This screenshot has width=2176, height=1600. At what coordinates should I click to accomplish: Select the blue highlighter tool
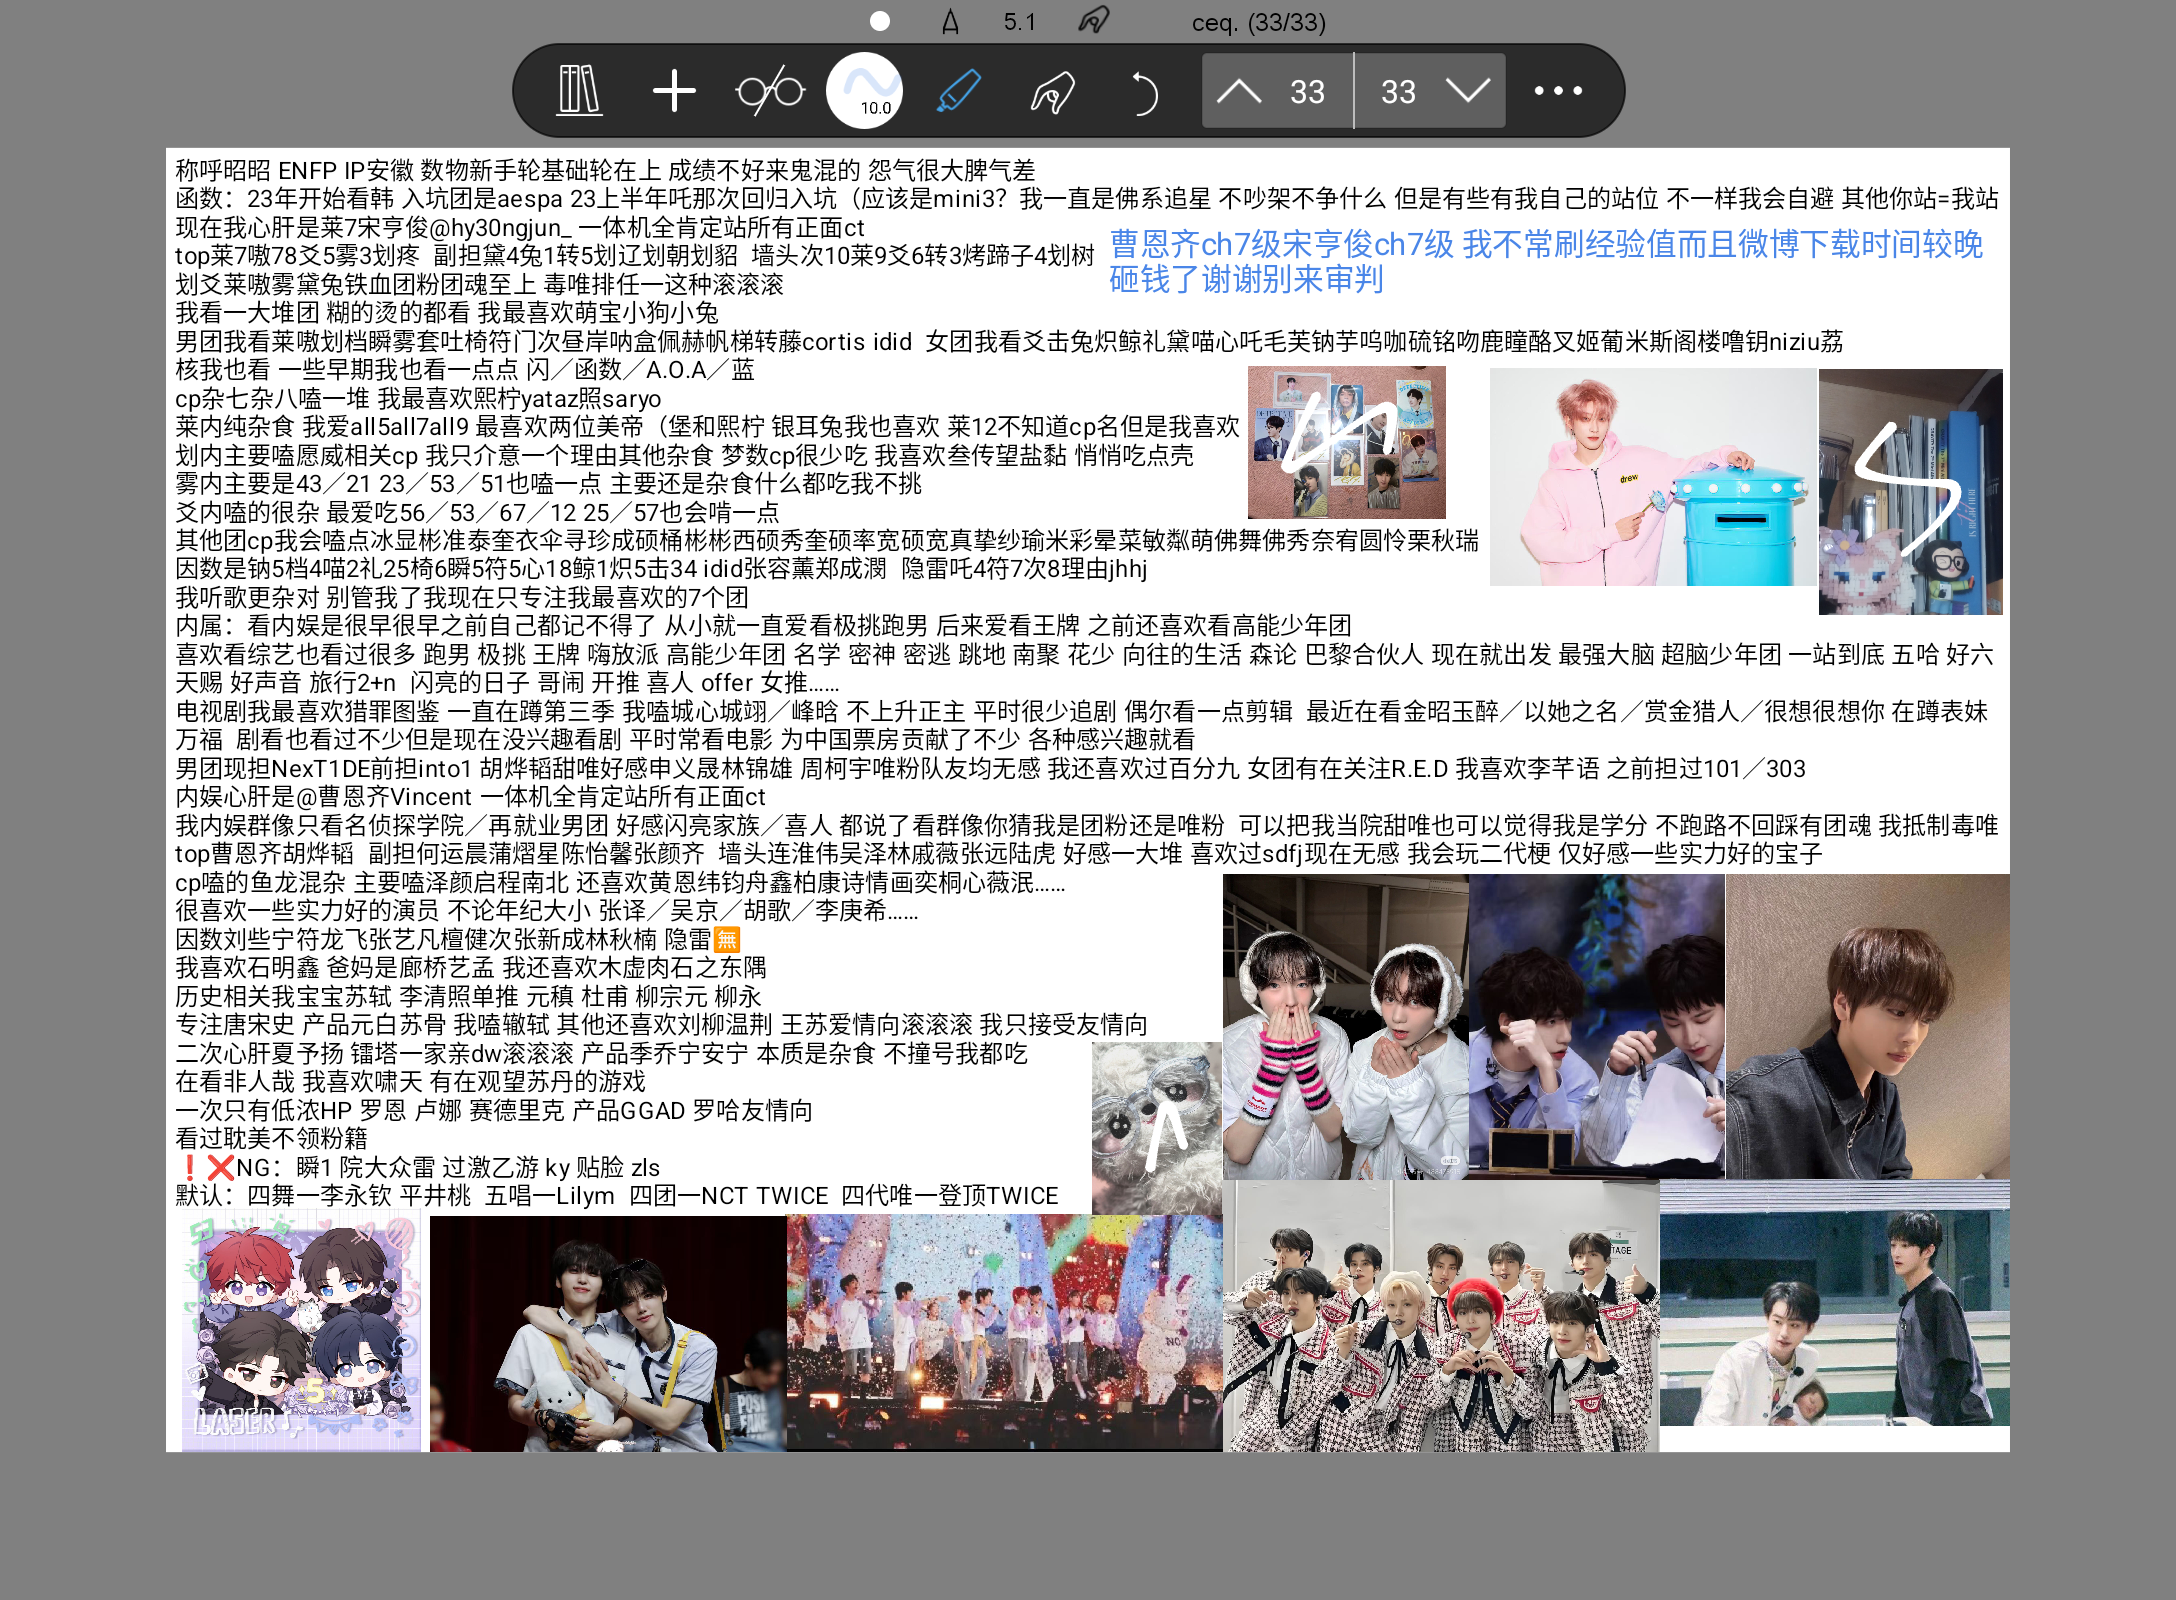pyautogui.click(x=957, y=91)
